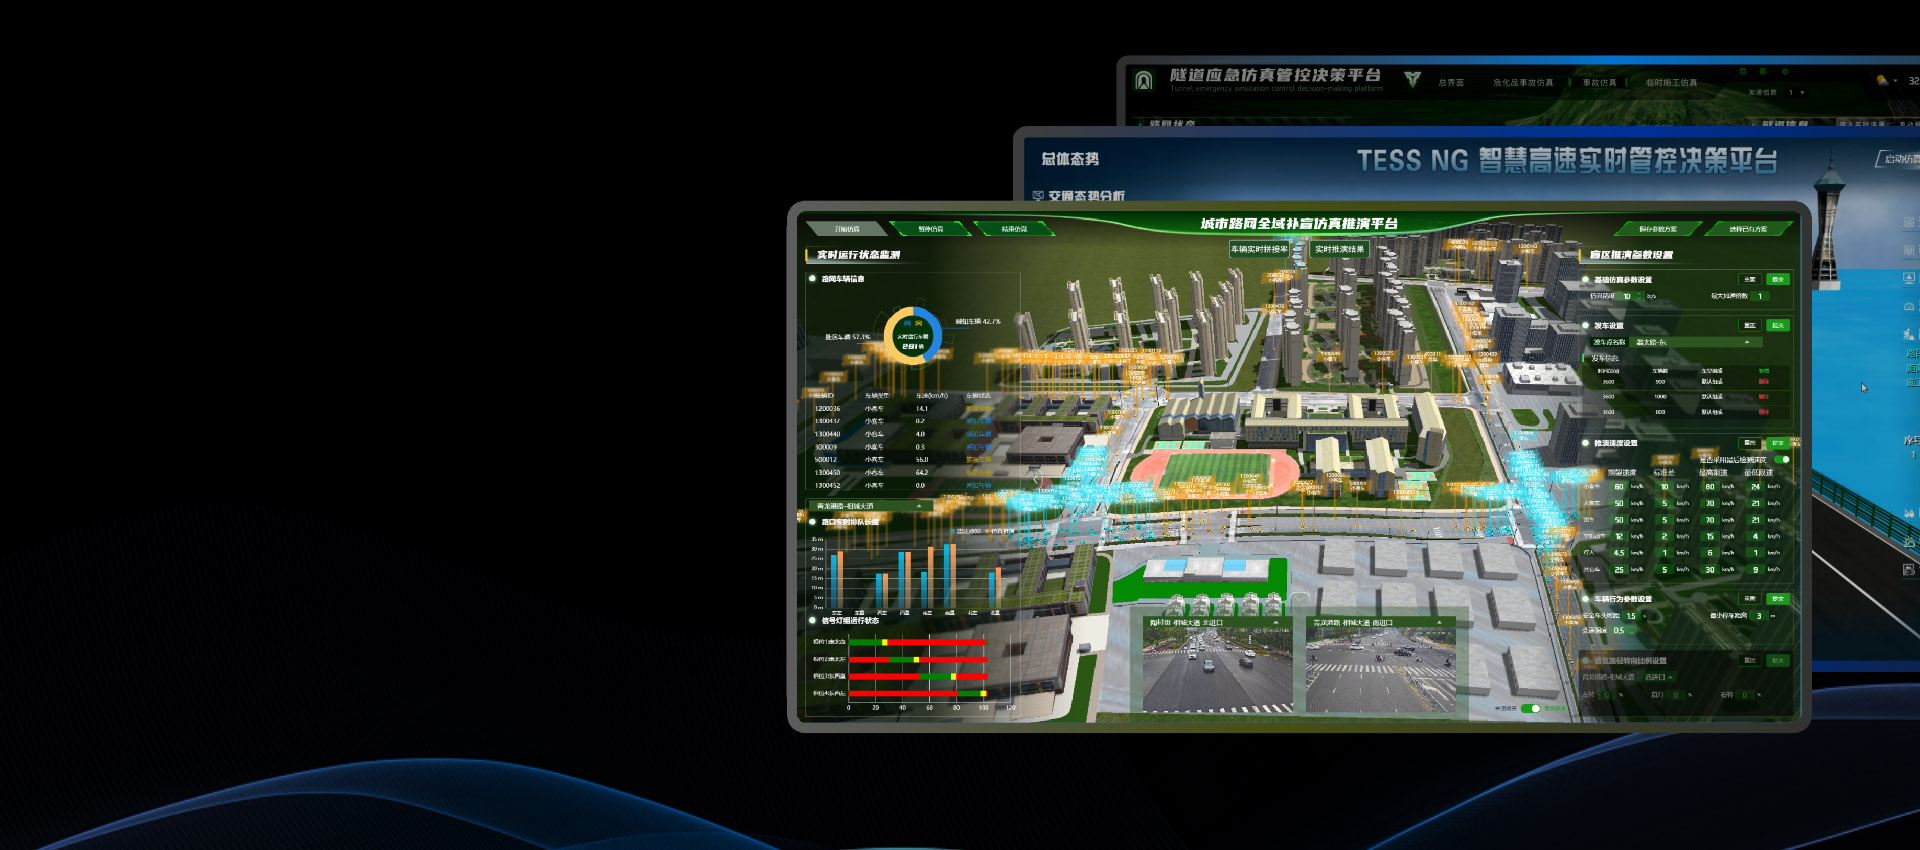Collapse panel using left chevron arrow on map
The width and height of the screenshot is (1920, 850).
click(1037, 479)
